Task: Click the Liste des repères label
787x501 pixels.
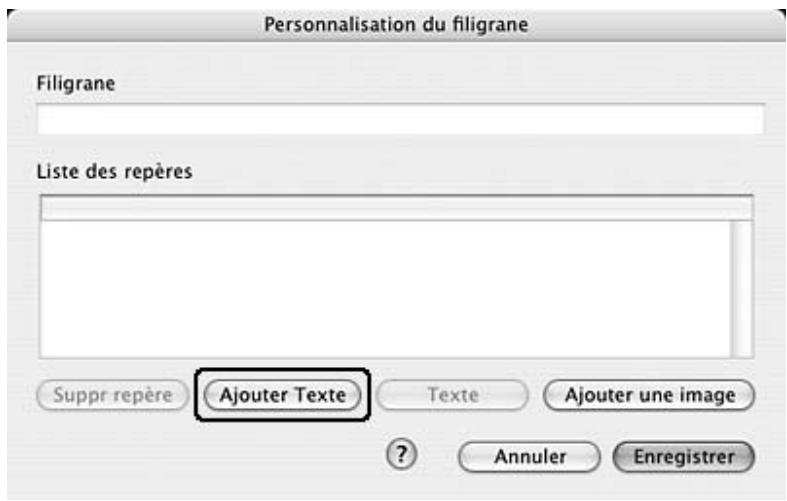Action: click(114, 172)
